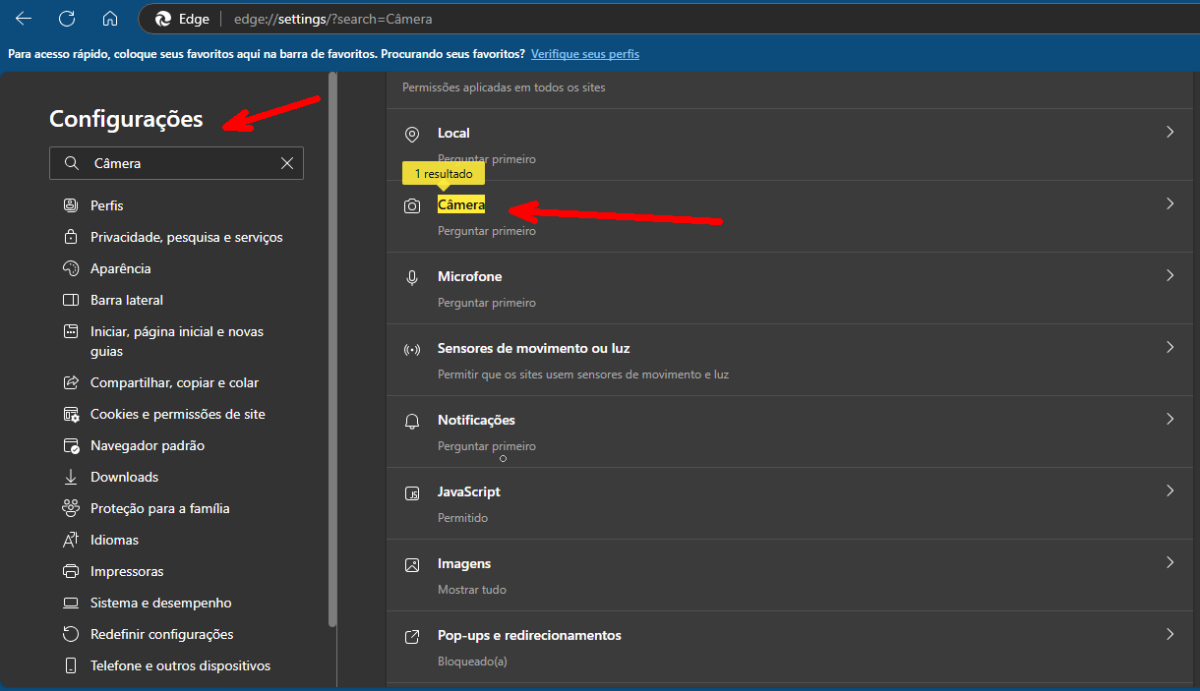The width and height of the screenshot is (1200, 691).
Task: Click the camera icon beside Câmera
Action: tap(412, 206)
